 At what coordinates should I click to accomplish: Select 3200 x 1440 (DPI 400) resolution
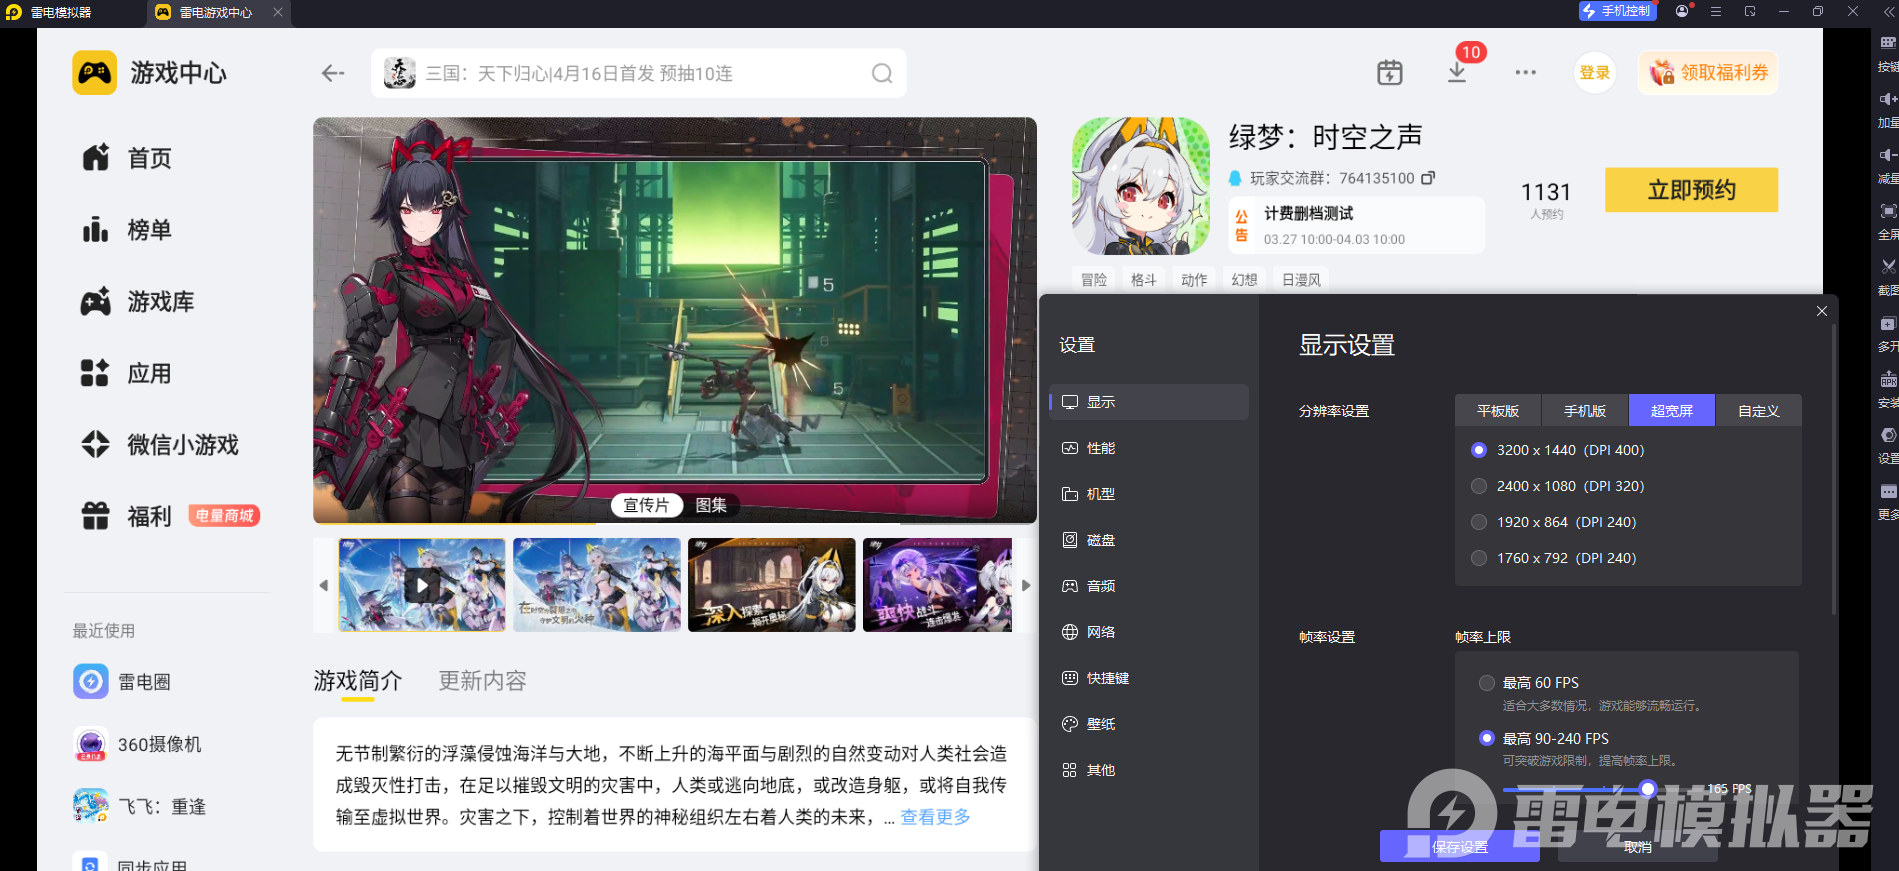click(x=1479, y=450)
